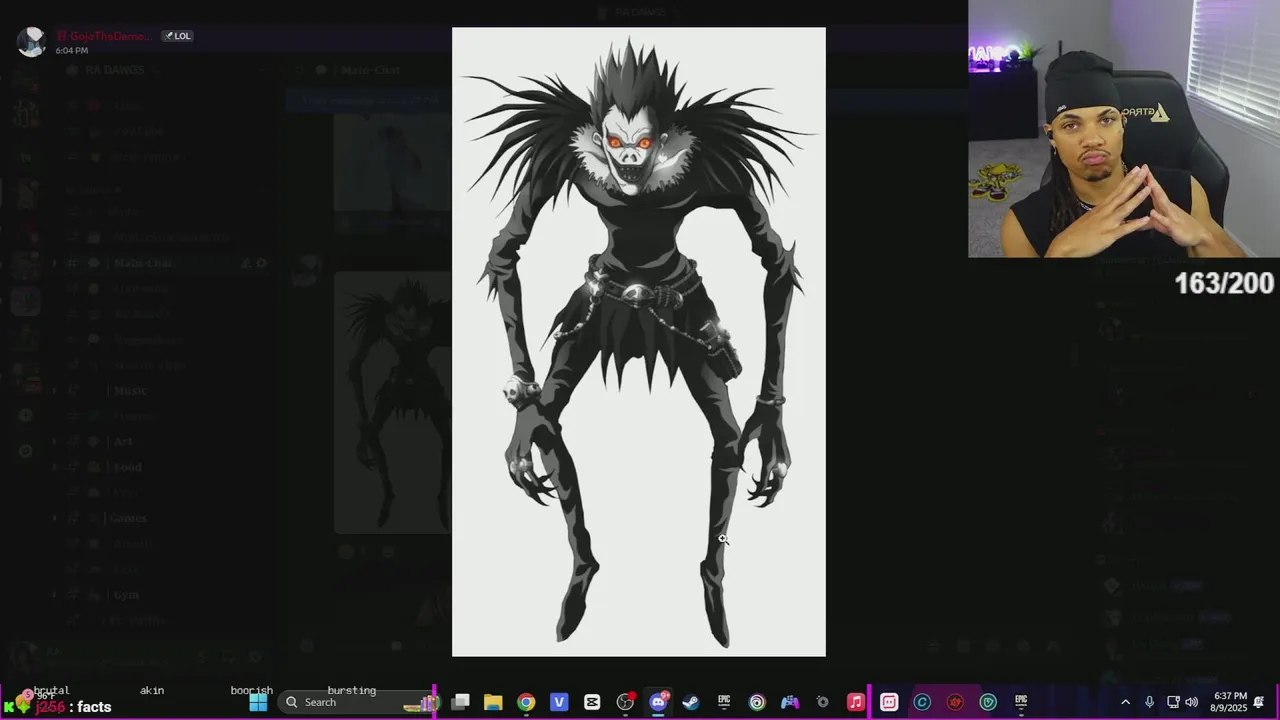Switch to Discord taskbar icon
The image size is (1280, 720).
(658, 702)
